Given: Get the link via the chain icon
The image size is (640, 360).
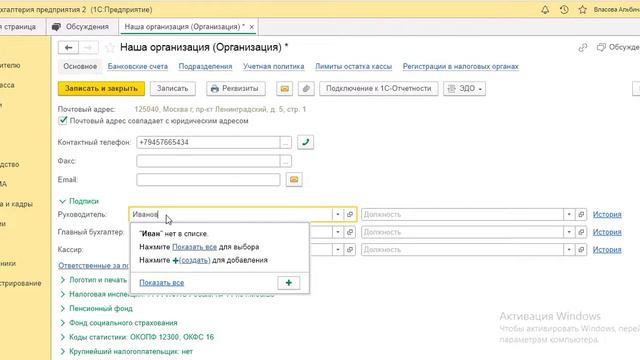Looking at the screenshot, I should click(x=582, y=48).
